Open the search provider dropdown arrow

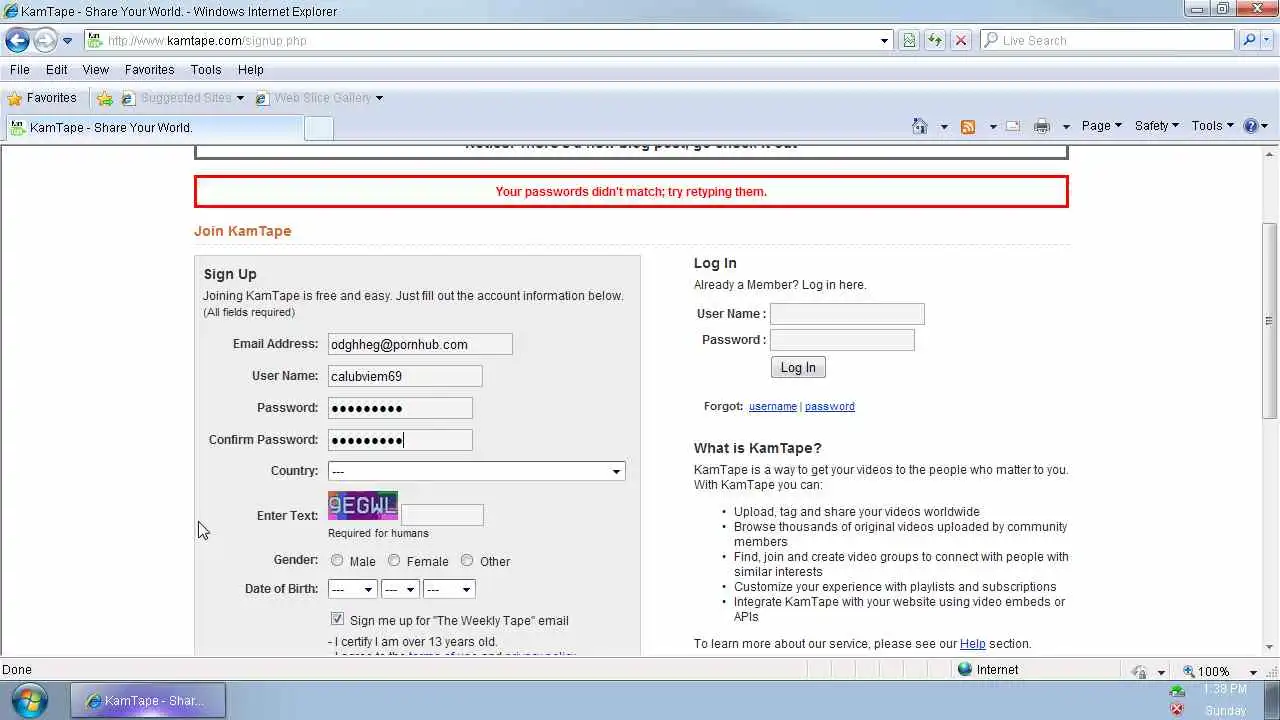pos(1267,41)
